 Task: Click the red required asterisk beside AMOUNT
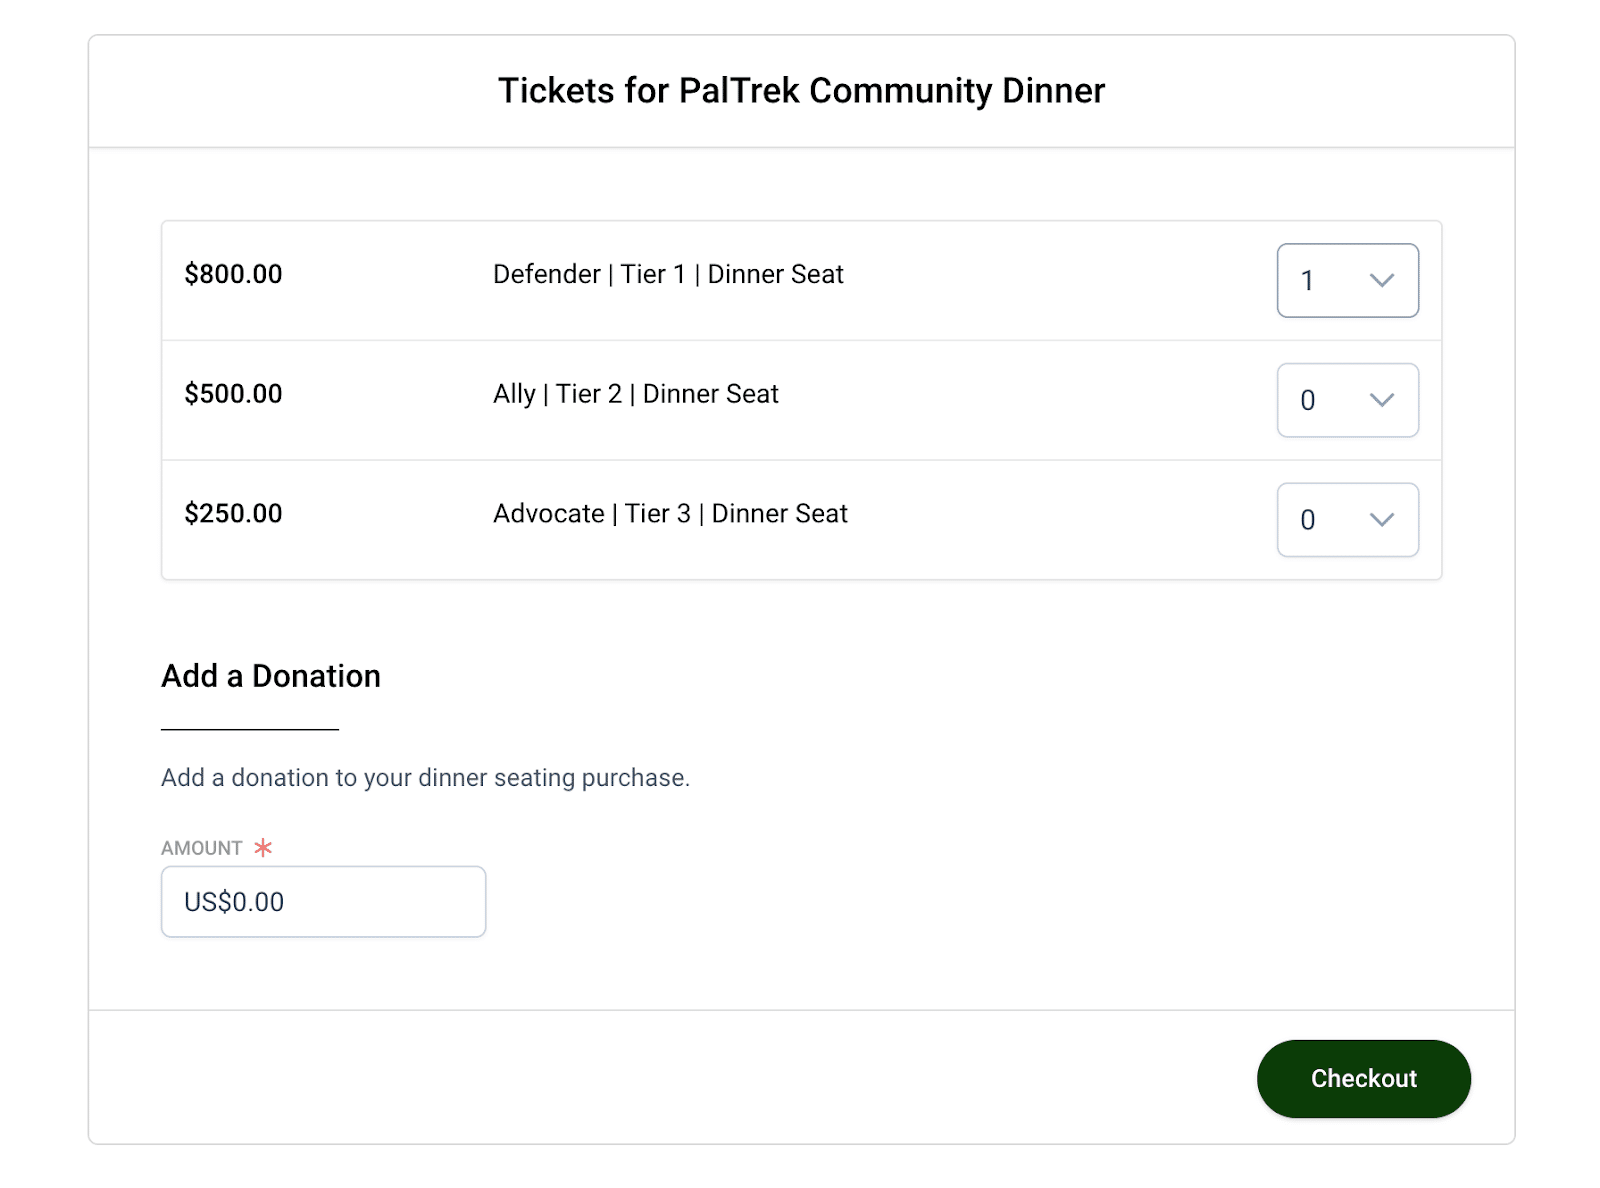[262, 848]
